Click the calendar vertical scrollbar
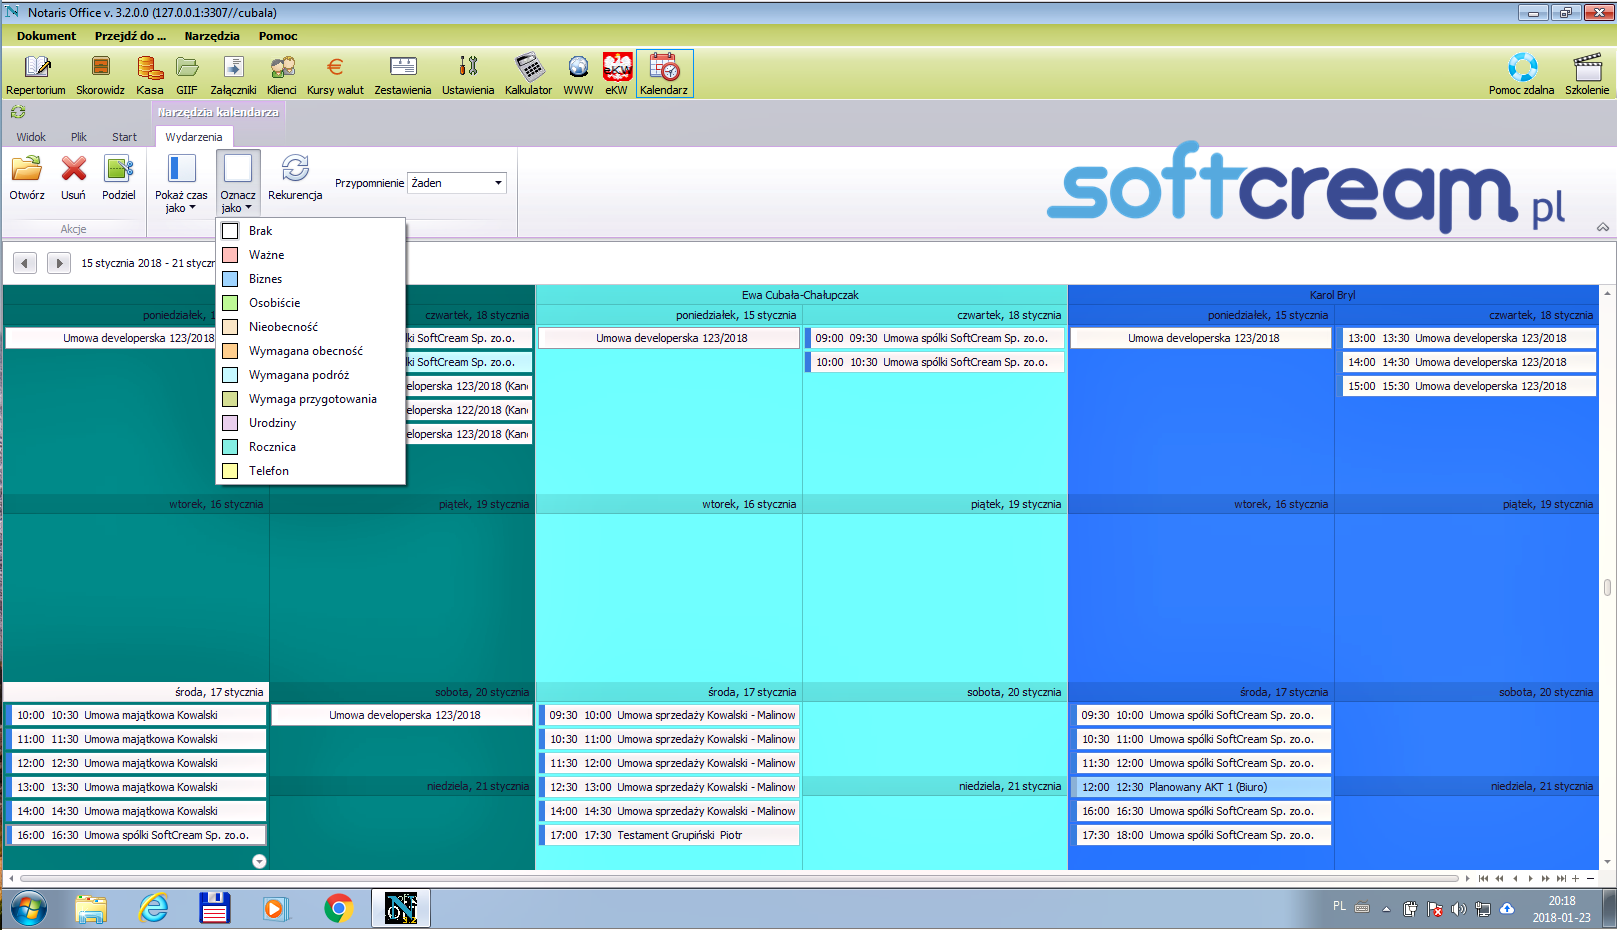 (x=1607, y=586)
